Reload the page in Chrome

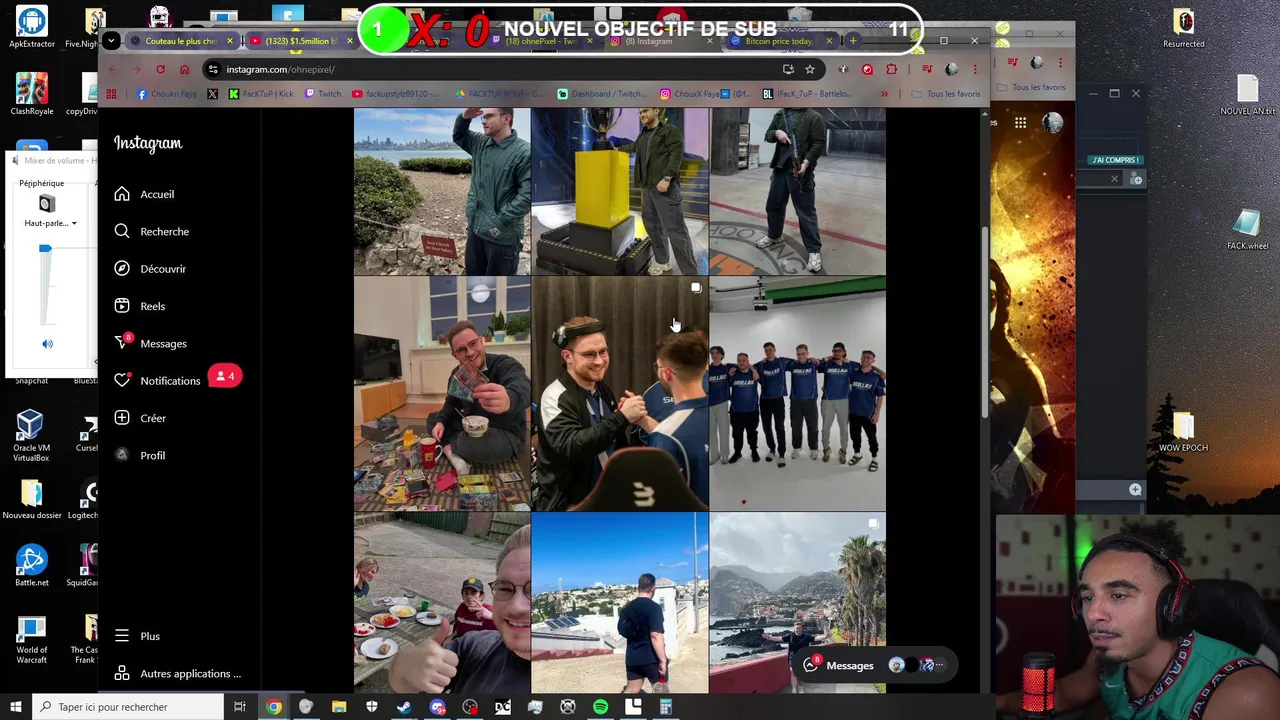pos(160,69)
